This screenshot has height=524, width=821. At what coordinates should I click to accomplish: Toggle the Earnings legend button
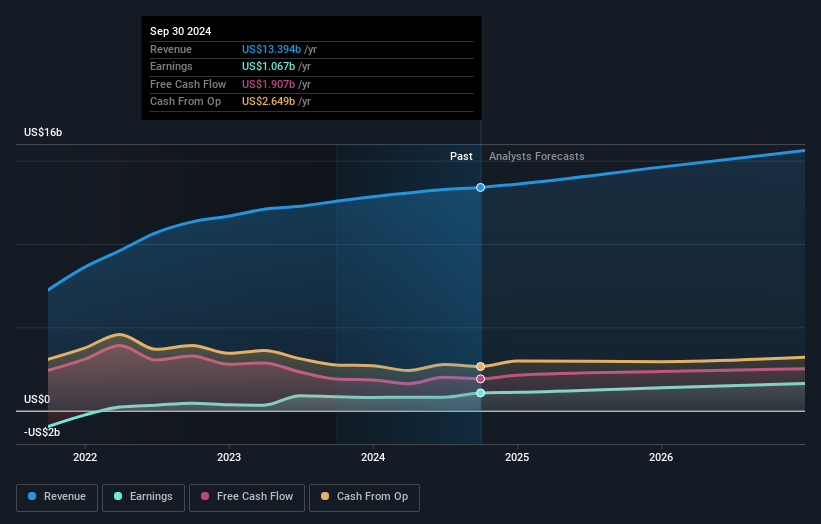tap(143, 497)
